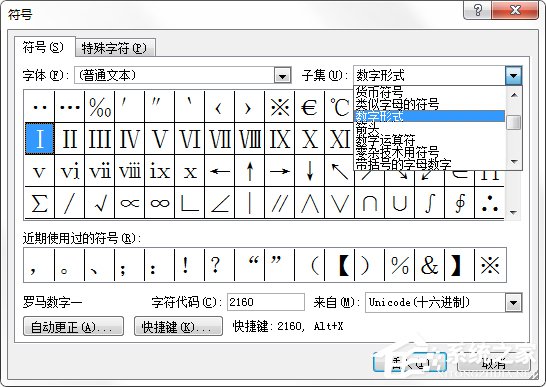
Task: Select the right arrow → symbol
Action: [x=280, y=171]
